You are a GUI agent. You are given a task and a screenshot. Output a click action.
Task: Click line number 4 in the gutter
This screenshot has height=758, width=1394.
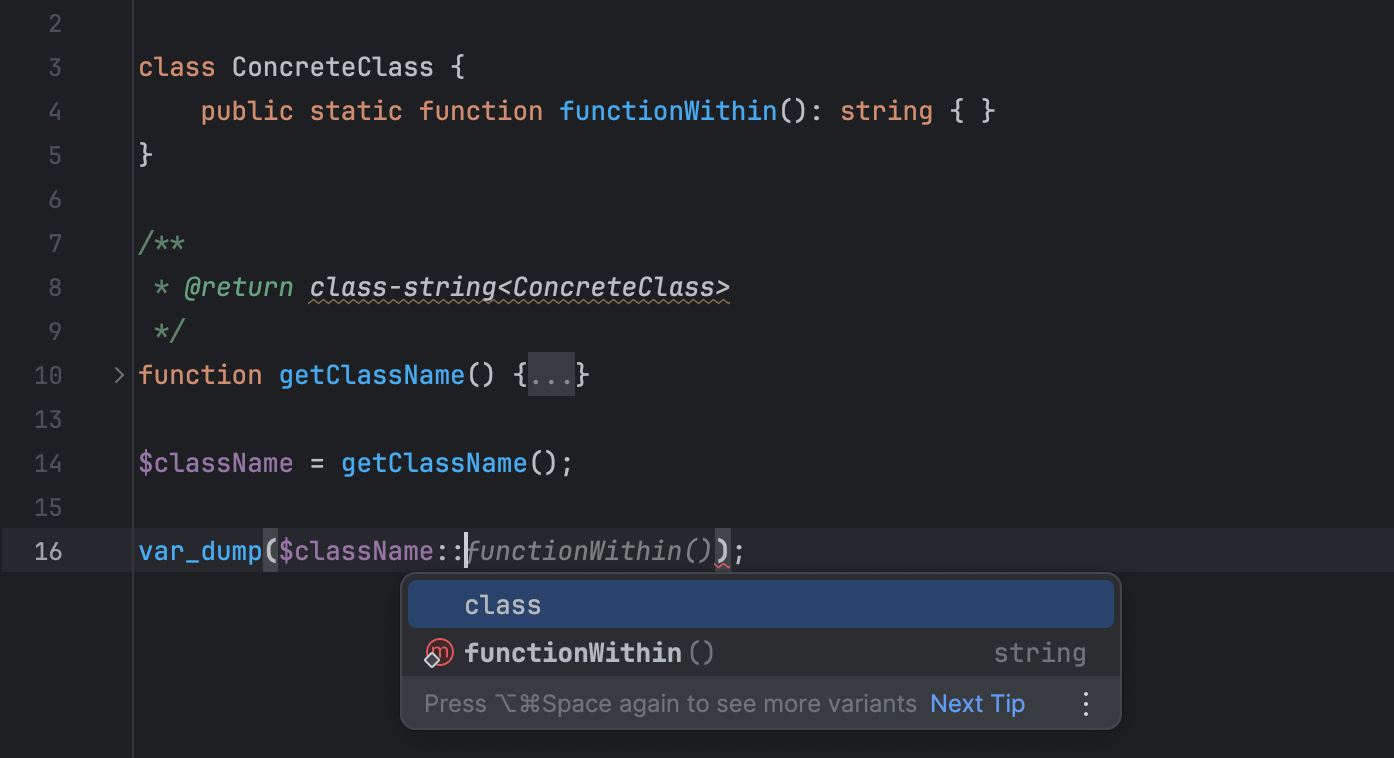(54, 111)
